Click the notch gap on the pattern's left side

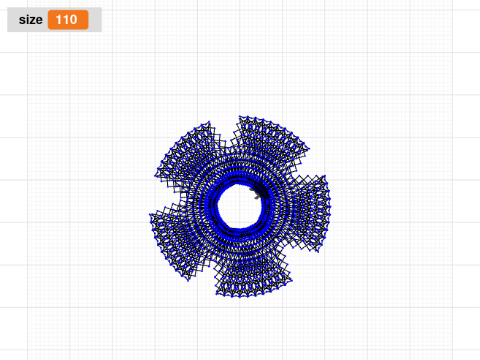(167, 194)
